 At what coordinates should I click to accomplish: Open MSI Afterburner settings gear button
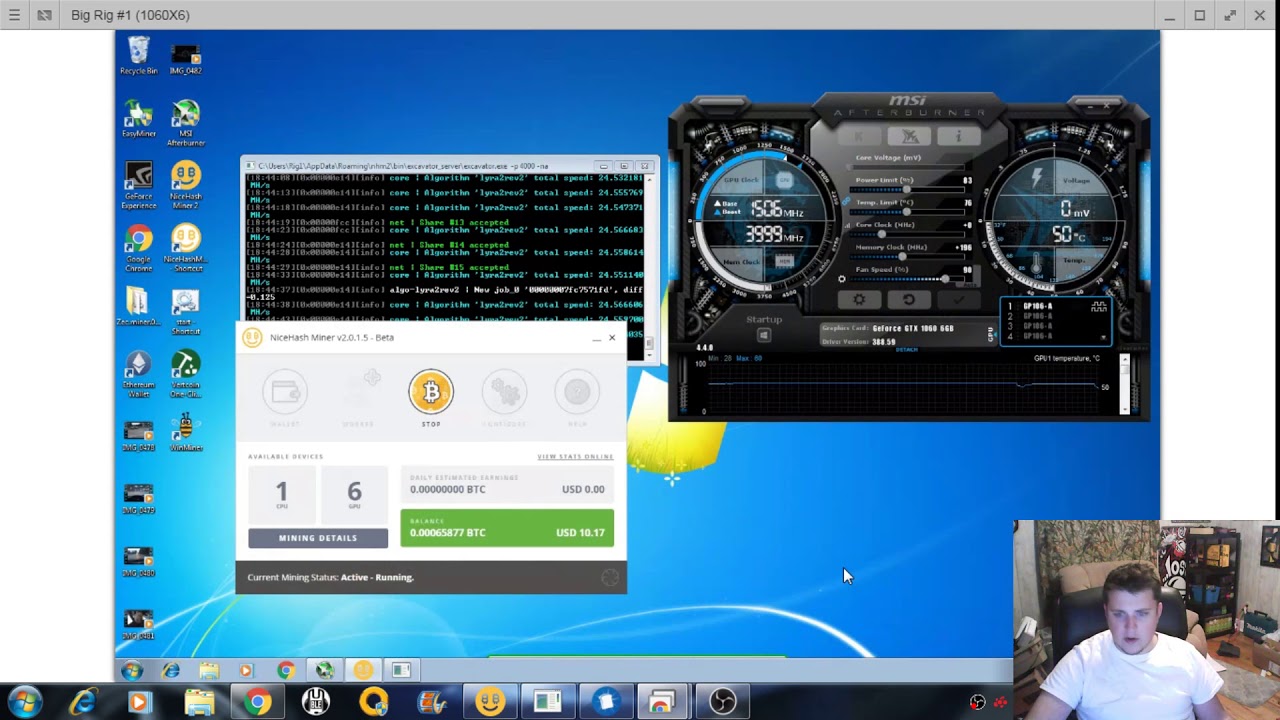pyautogui.click(x=859, y=299)
